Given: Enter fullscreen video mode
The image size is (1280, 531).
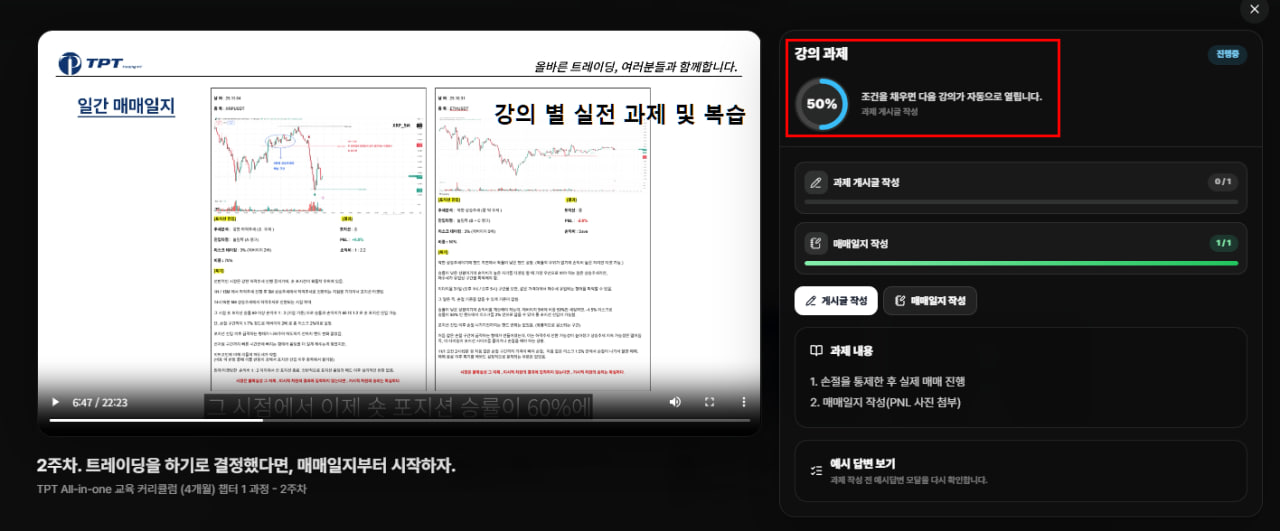Looking at the screenshot, I should [x=709, y=402].
